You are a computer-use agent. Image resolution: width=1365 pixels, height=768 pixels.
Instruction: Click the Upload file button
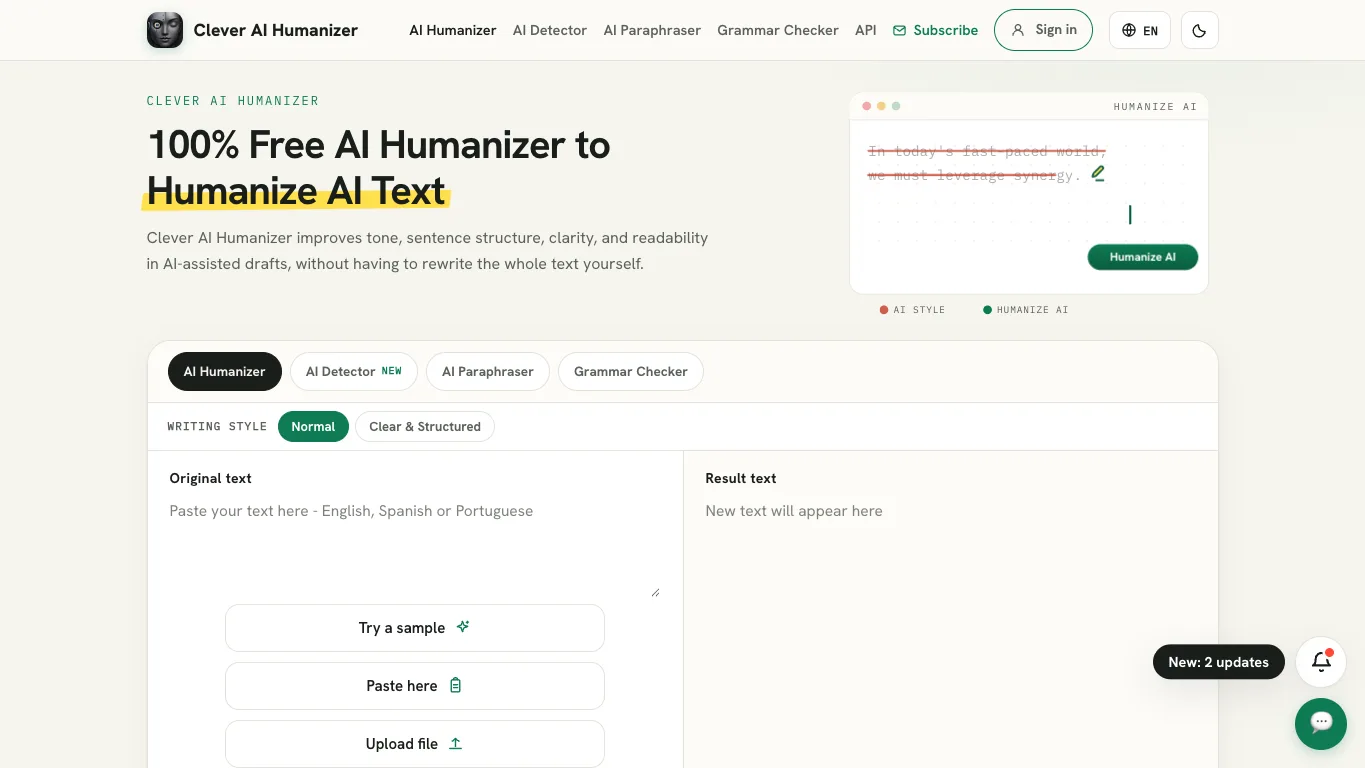415,744
